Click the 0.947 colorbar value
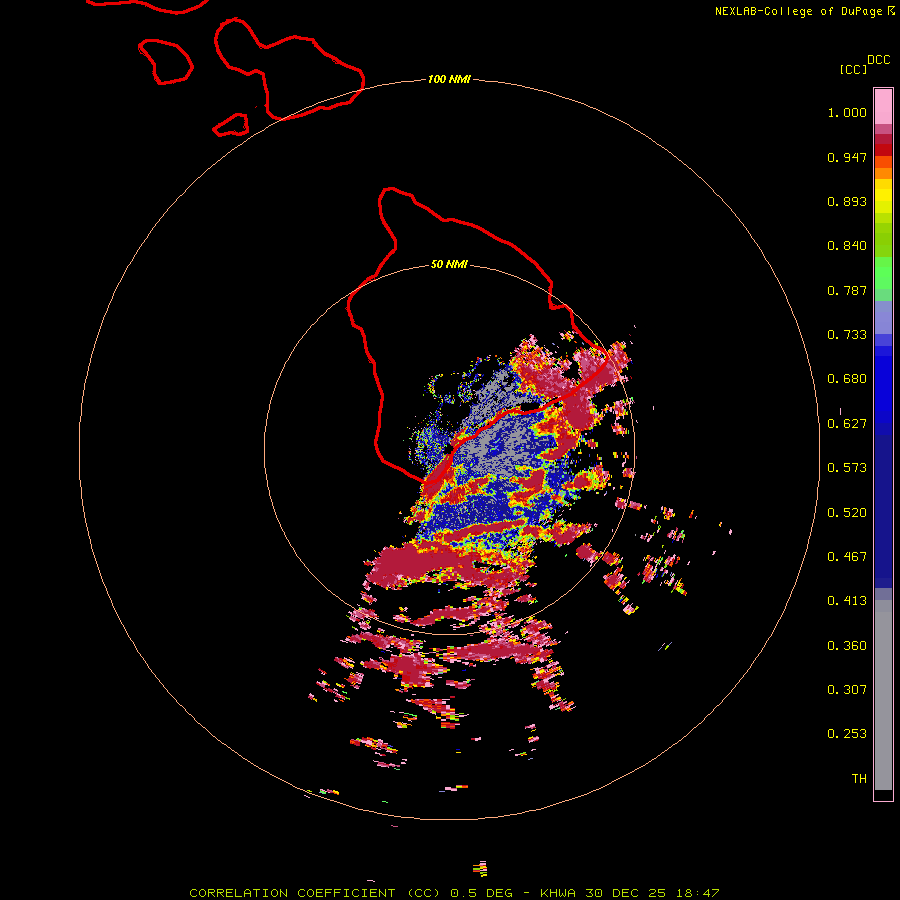Screen dimensions: 900x900 point(847,157)
